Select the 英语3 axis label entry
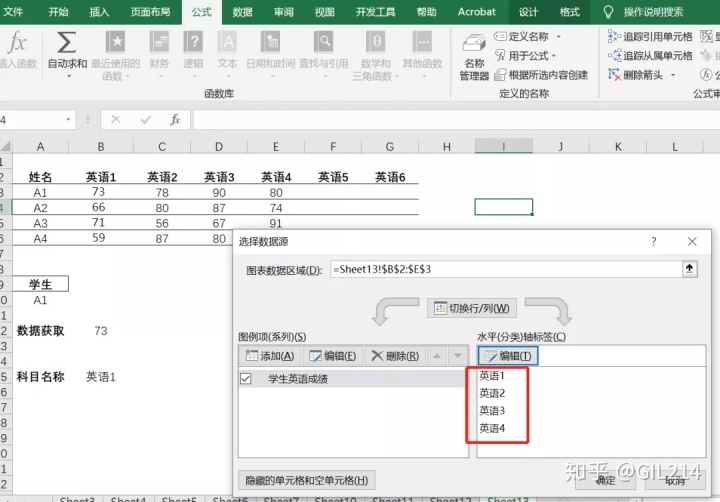This screenshot has height=502, width=720. (492, 411)
